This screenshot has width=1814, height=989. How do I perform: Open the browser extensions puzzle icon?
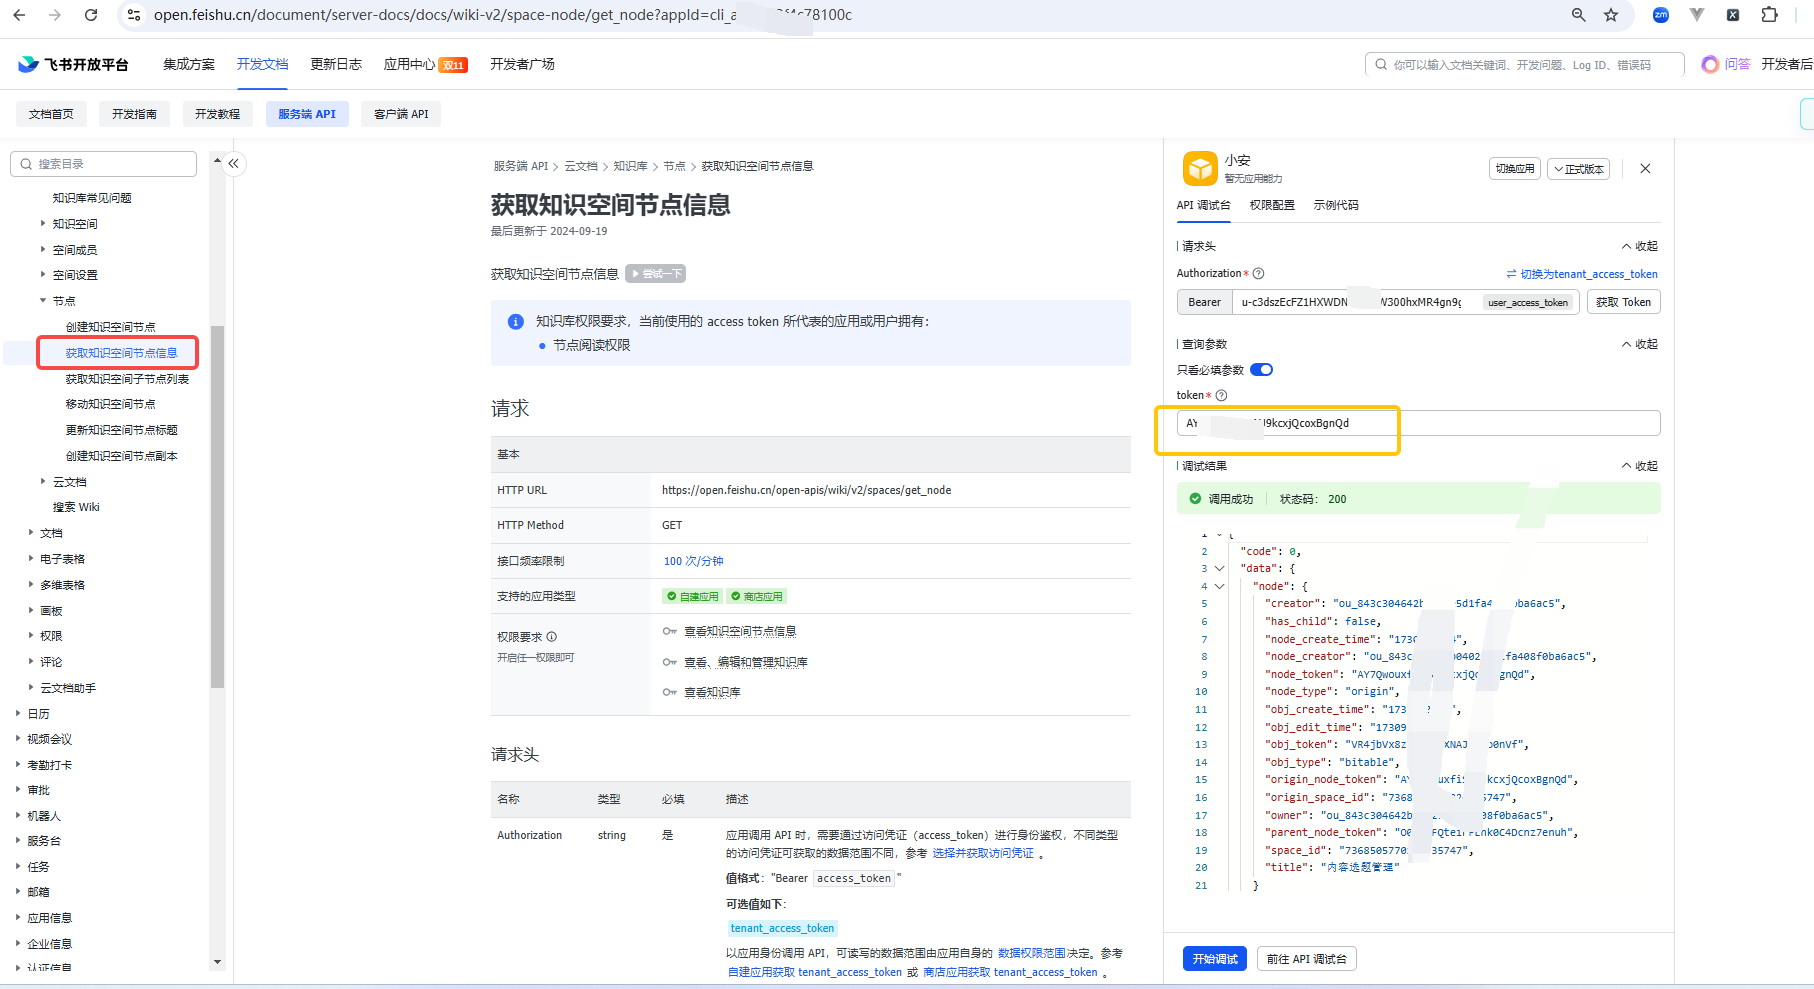click(1769, 15)
